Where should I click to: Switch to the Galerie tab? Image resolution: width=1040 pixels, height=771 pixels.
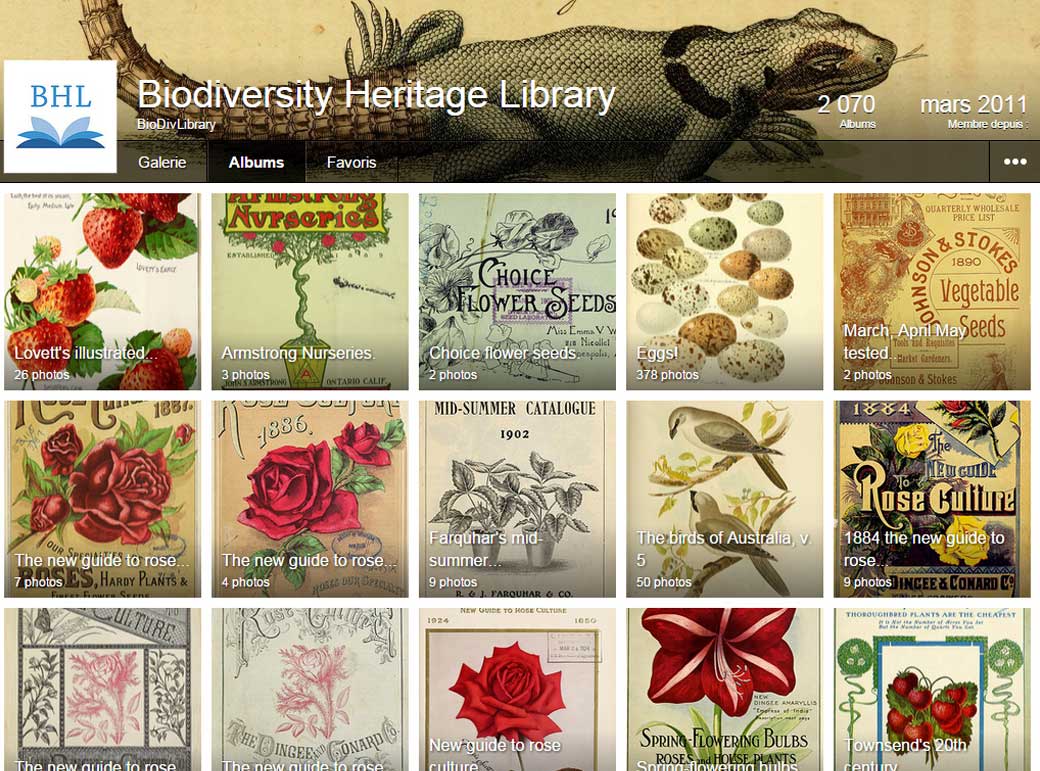pos(162,162)
